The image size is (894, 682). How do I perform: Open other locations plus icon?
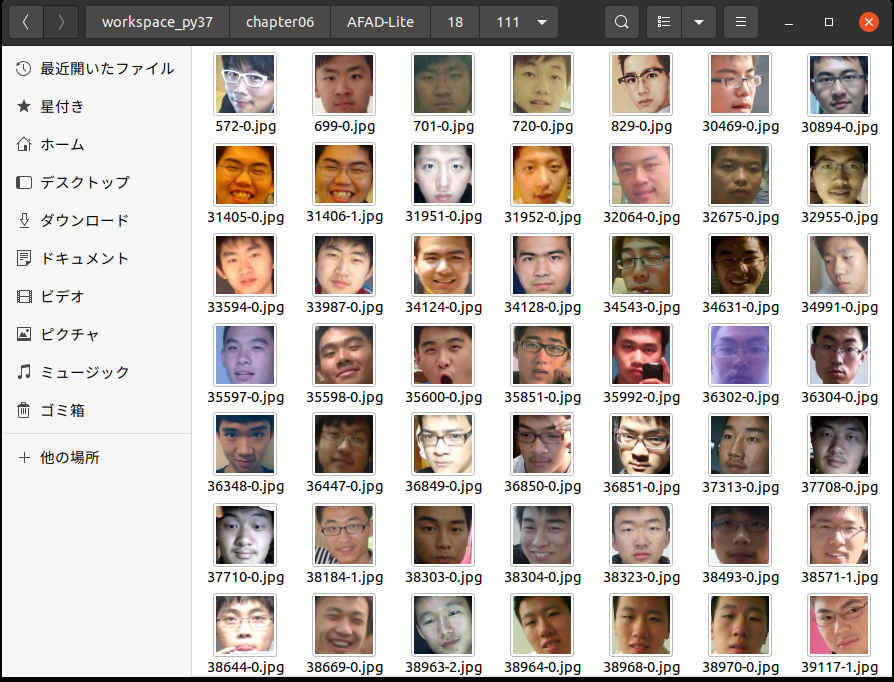[x=23, y=457]
